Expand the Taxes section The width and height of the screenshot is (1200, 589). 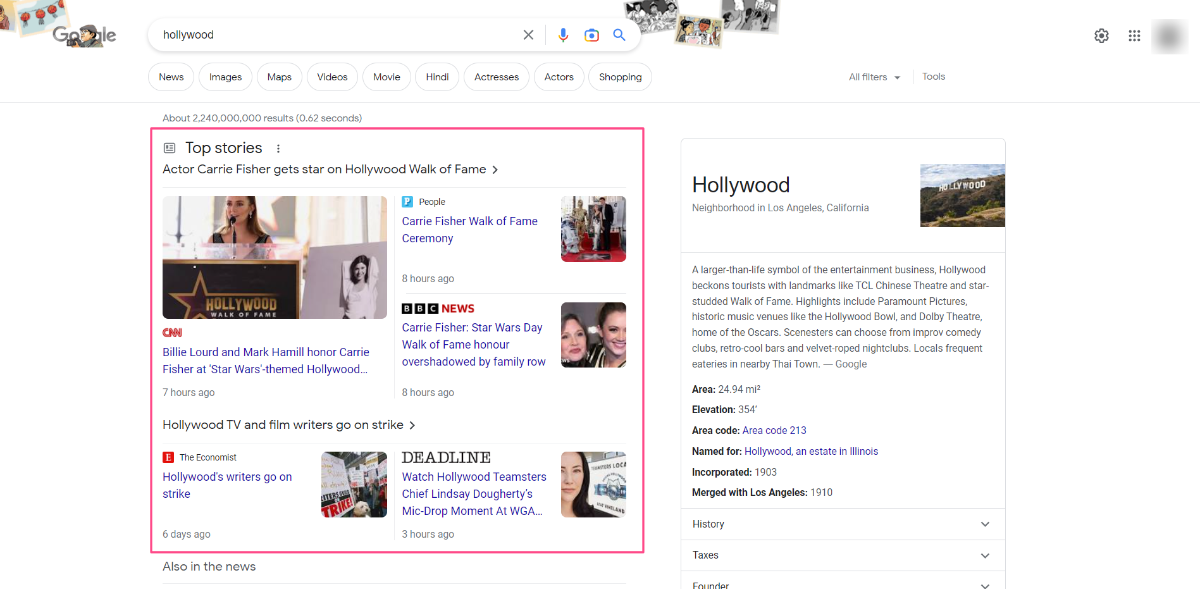842,555
